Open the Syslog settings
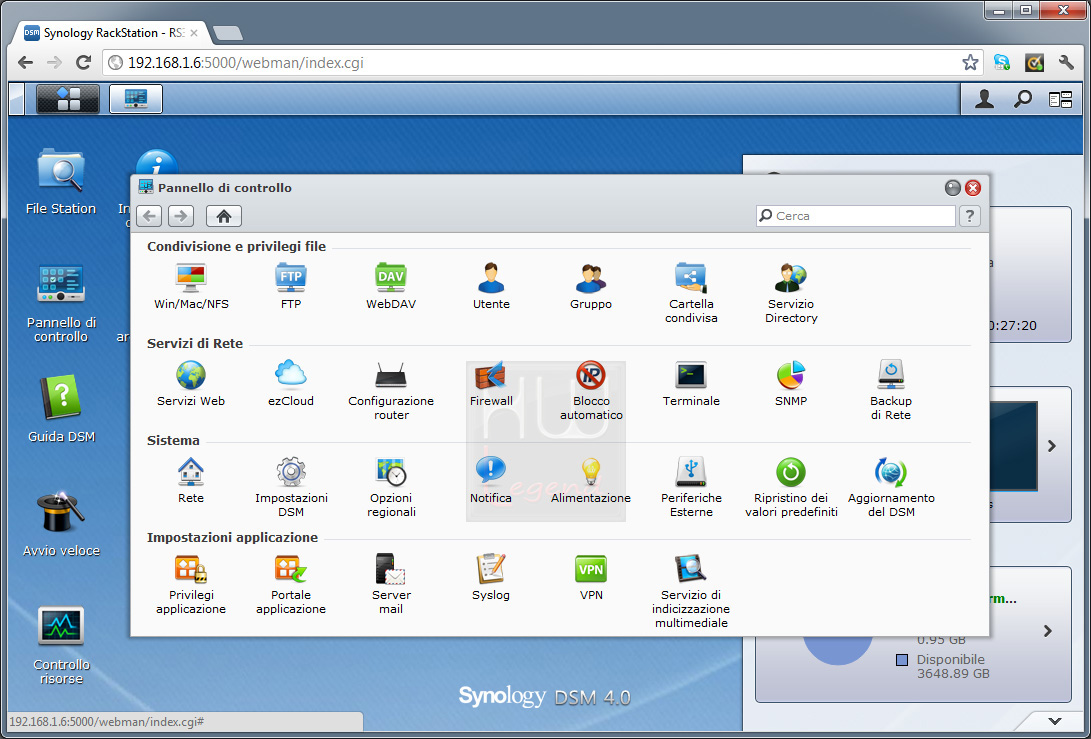Screen dimensions: 1091x739 coord(491,578)
